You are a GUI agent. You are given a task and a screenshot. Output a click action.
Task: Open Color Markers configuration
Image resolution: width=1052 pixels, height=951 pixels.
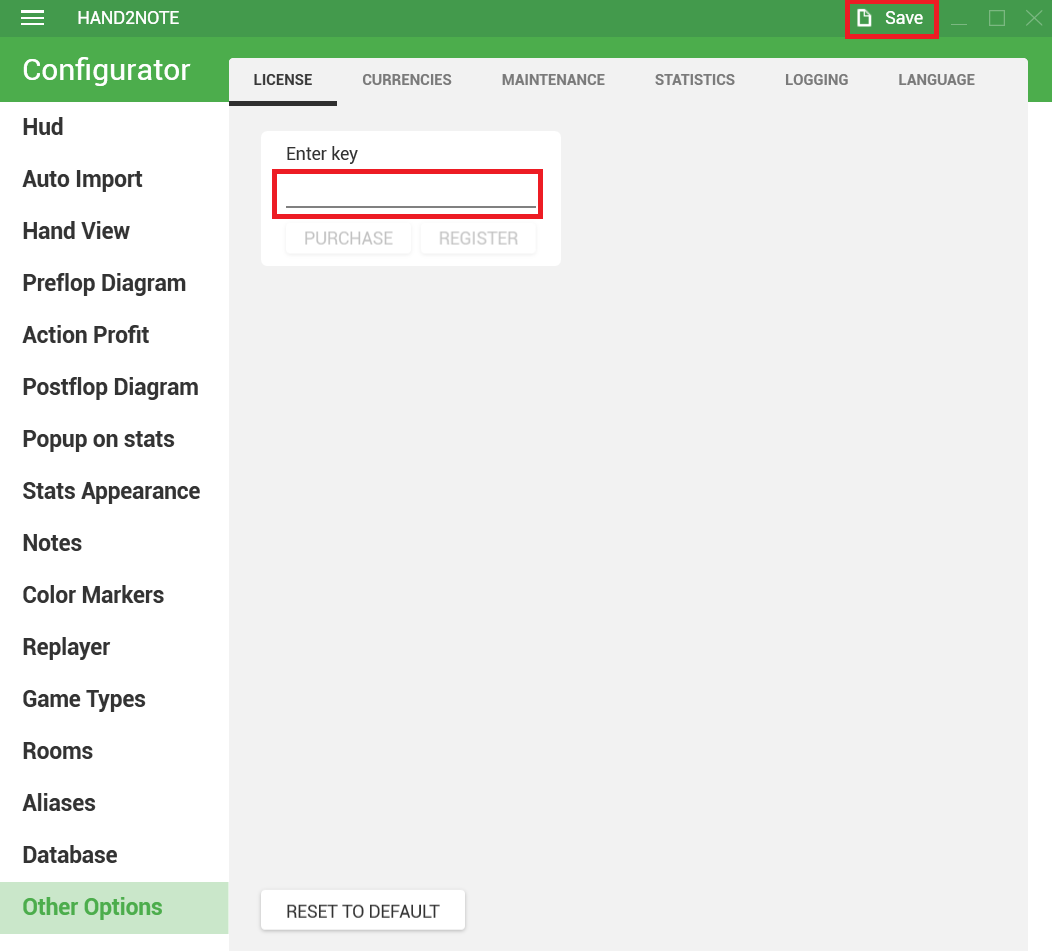[x=93, y=595]
